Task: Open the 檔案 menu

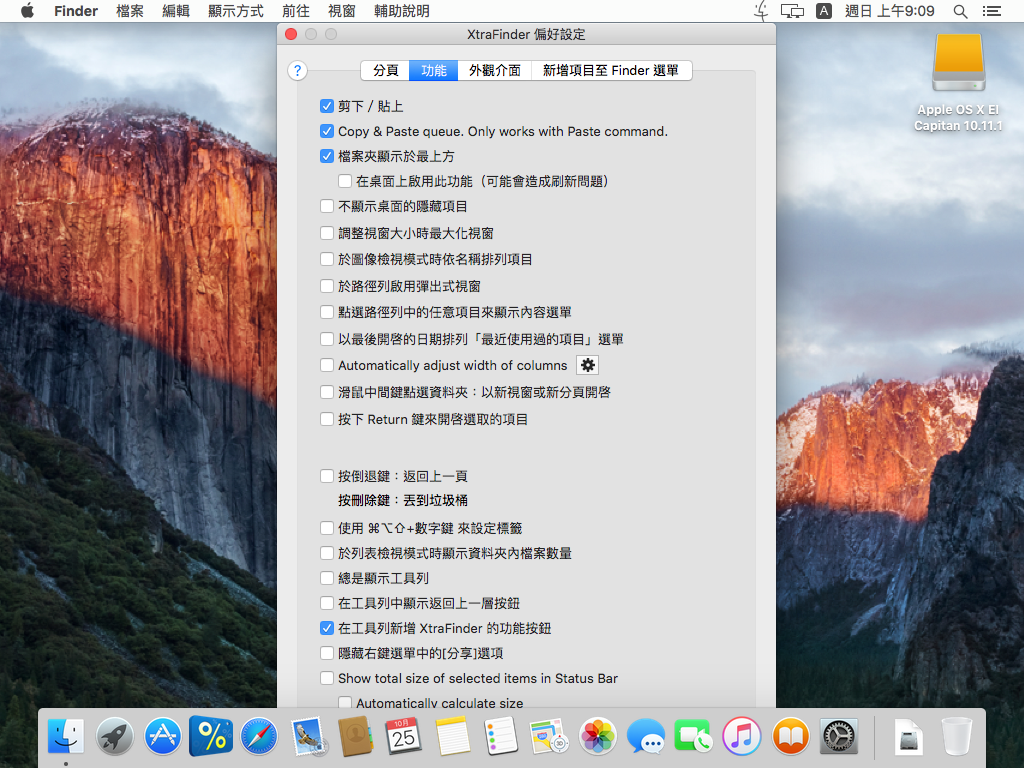Action: (129, 11)
